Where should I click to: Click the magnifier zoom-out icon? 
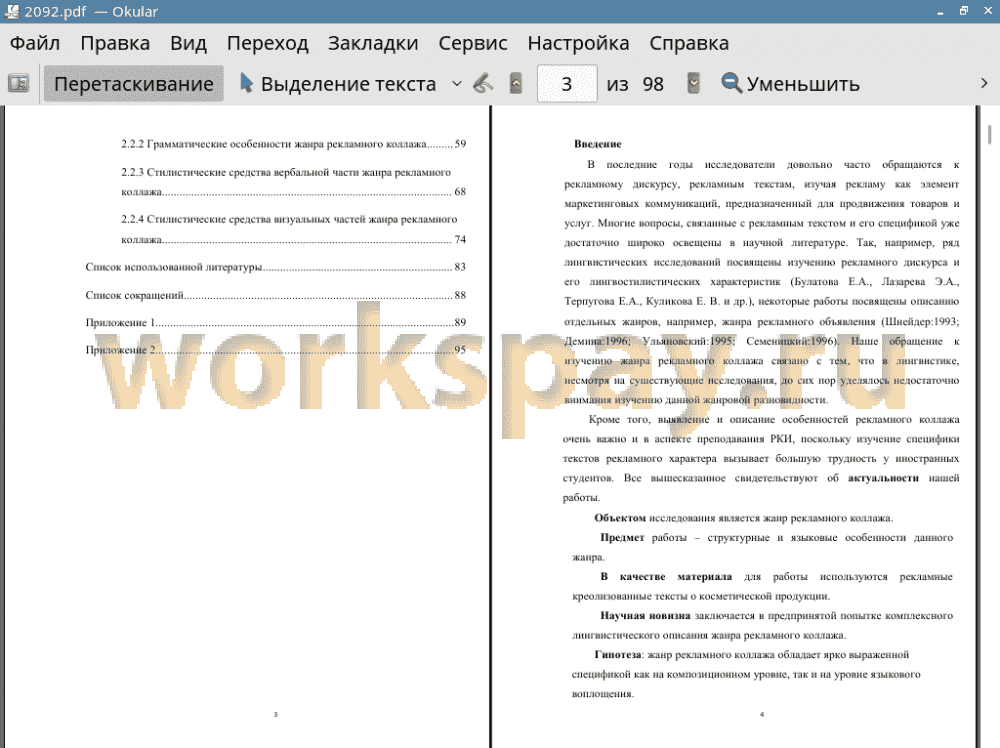pyautogui.click(x=731, y=84)
